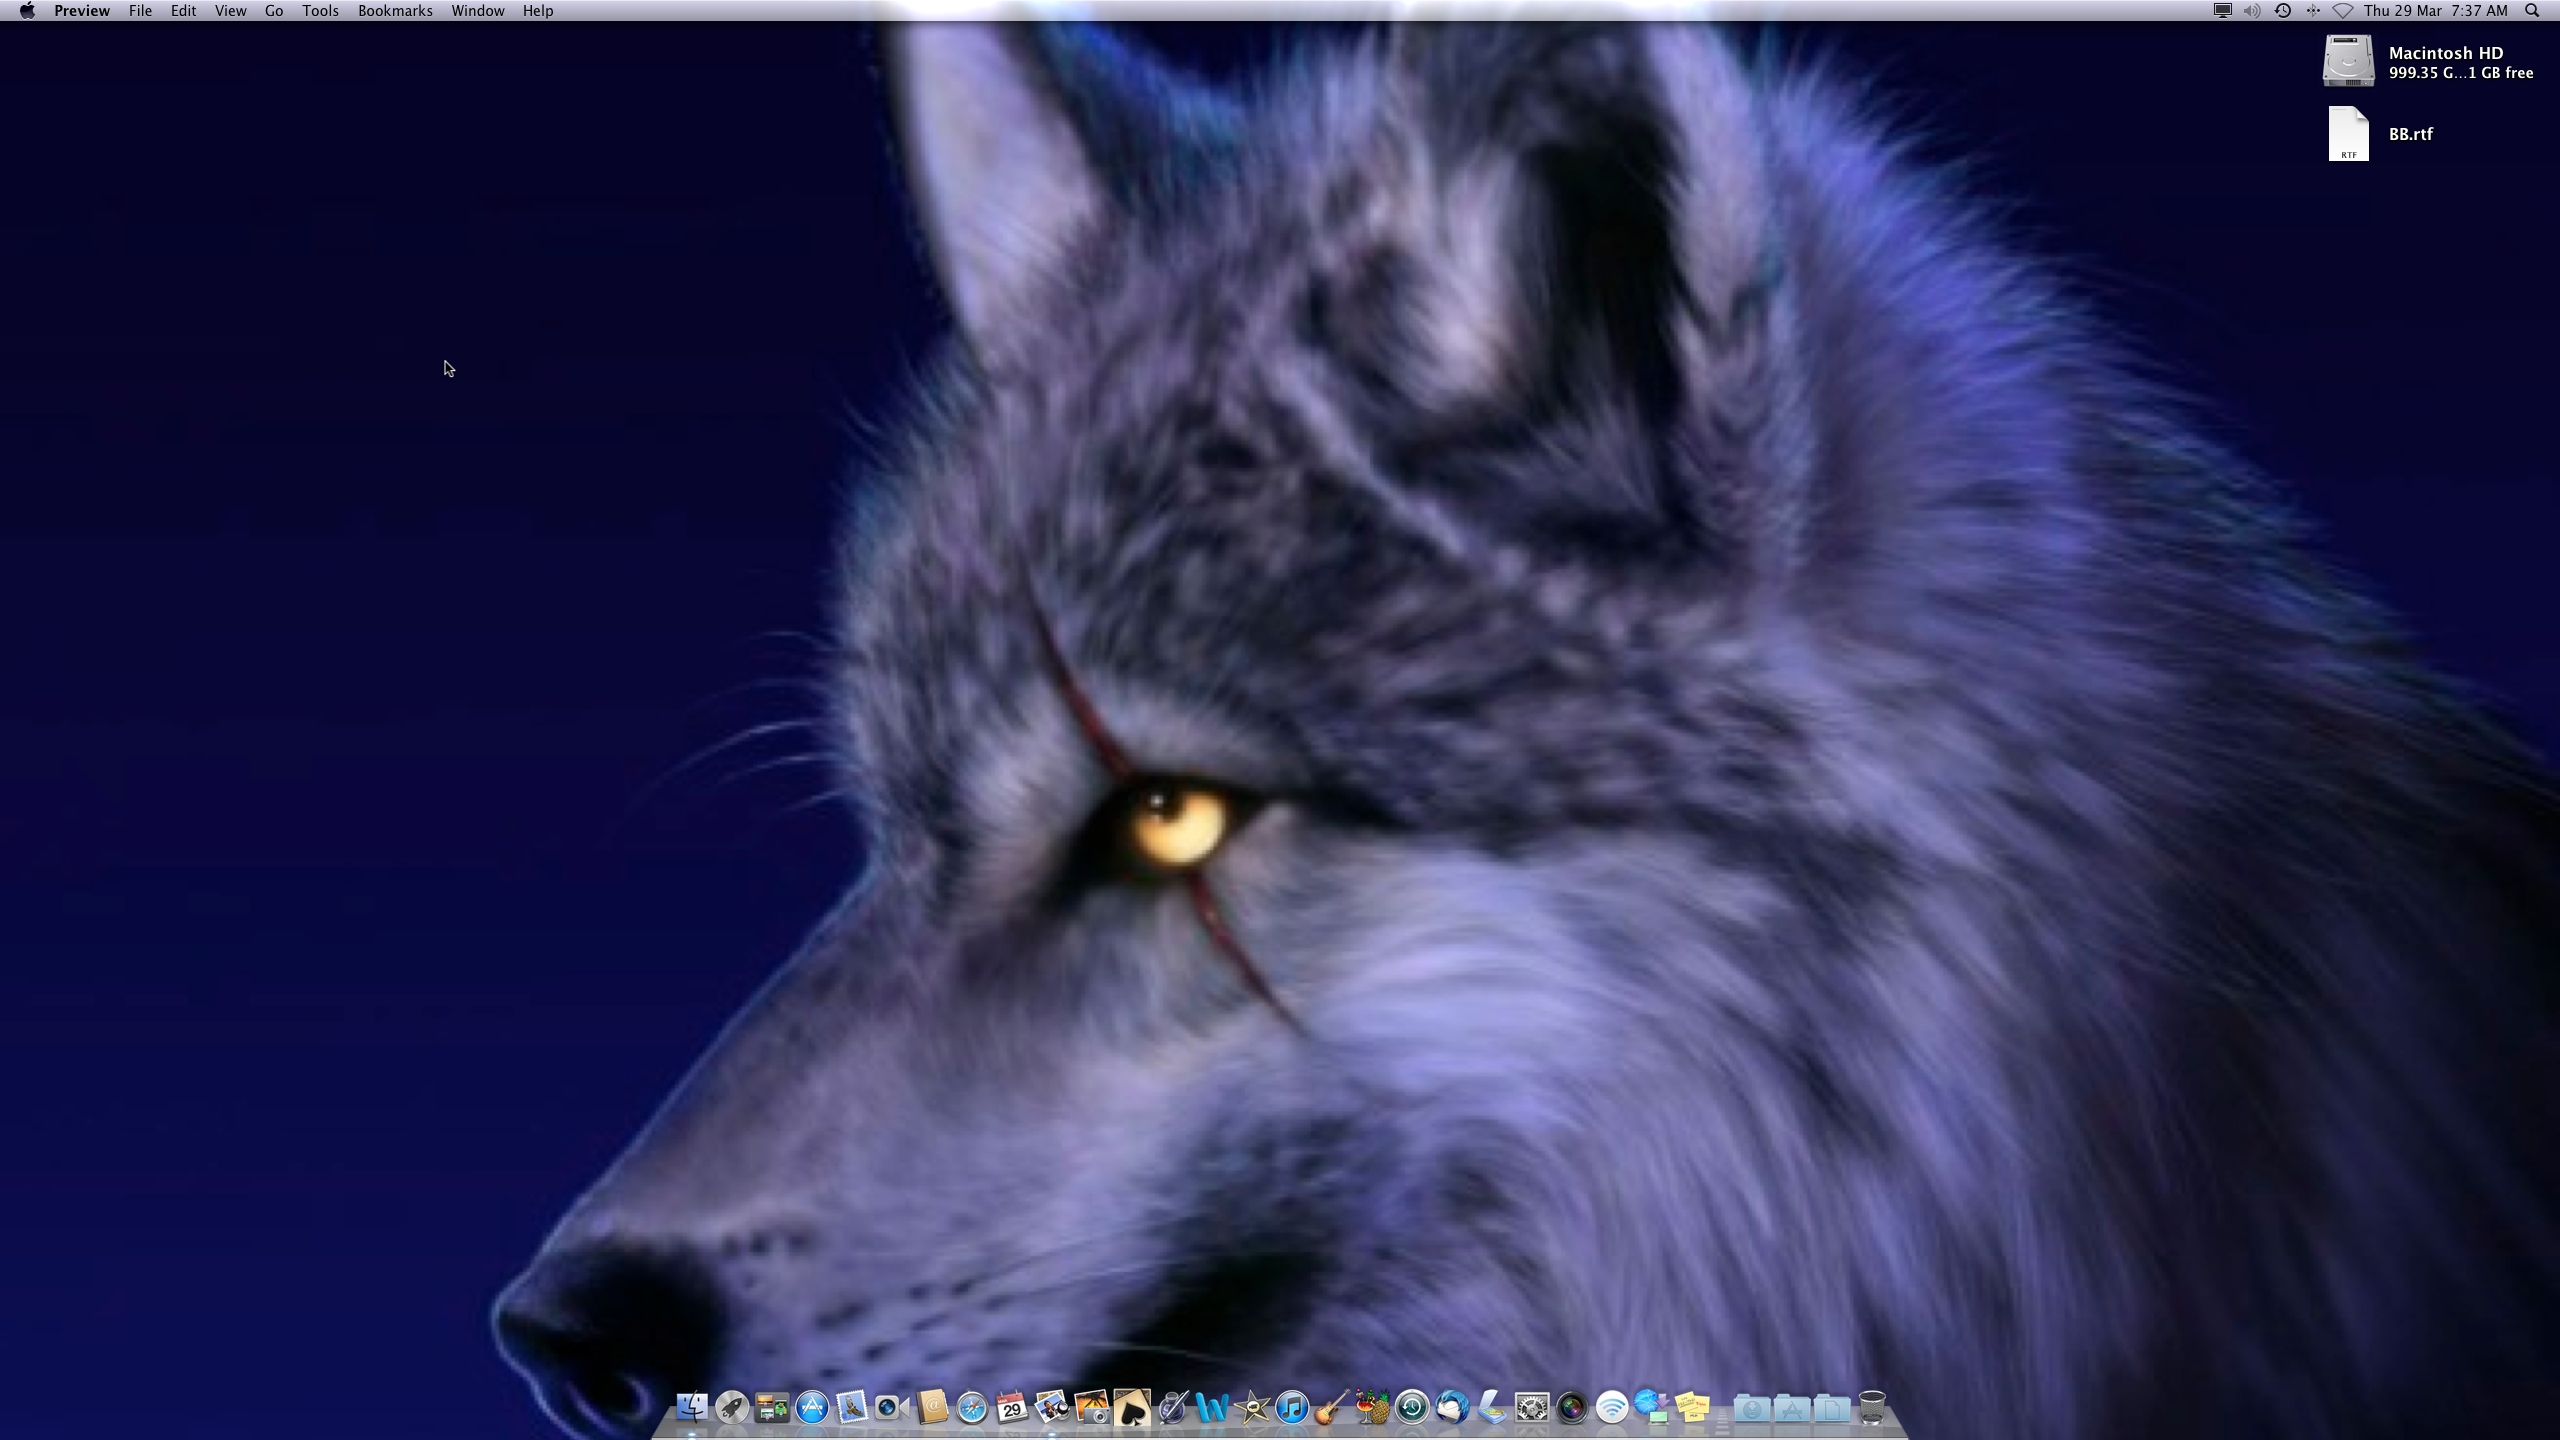Viewport: 2560px width, 1440px height.
Task: Select the Macintosh HD drive icon
Action: click(2348, 61)
